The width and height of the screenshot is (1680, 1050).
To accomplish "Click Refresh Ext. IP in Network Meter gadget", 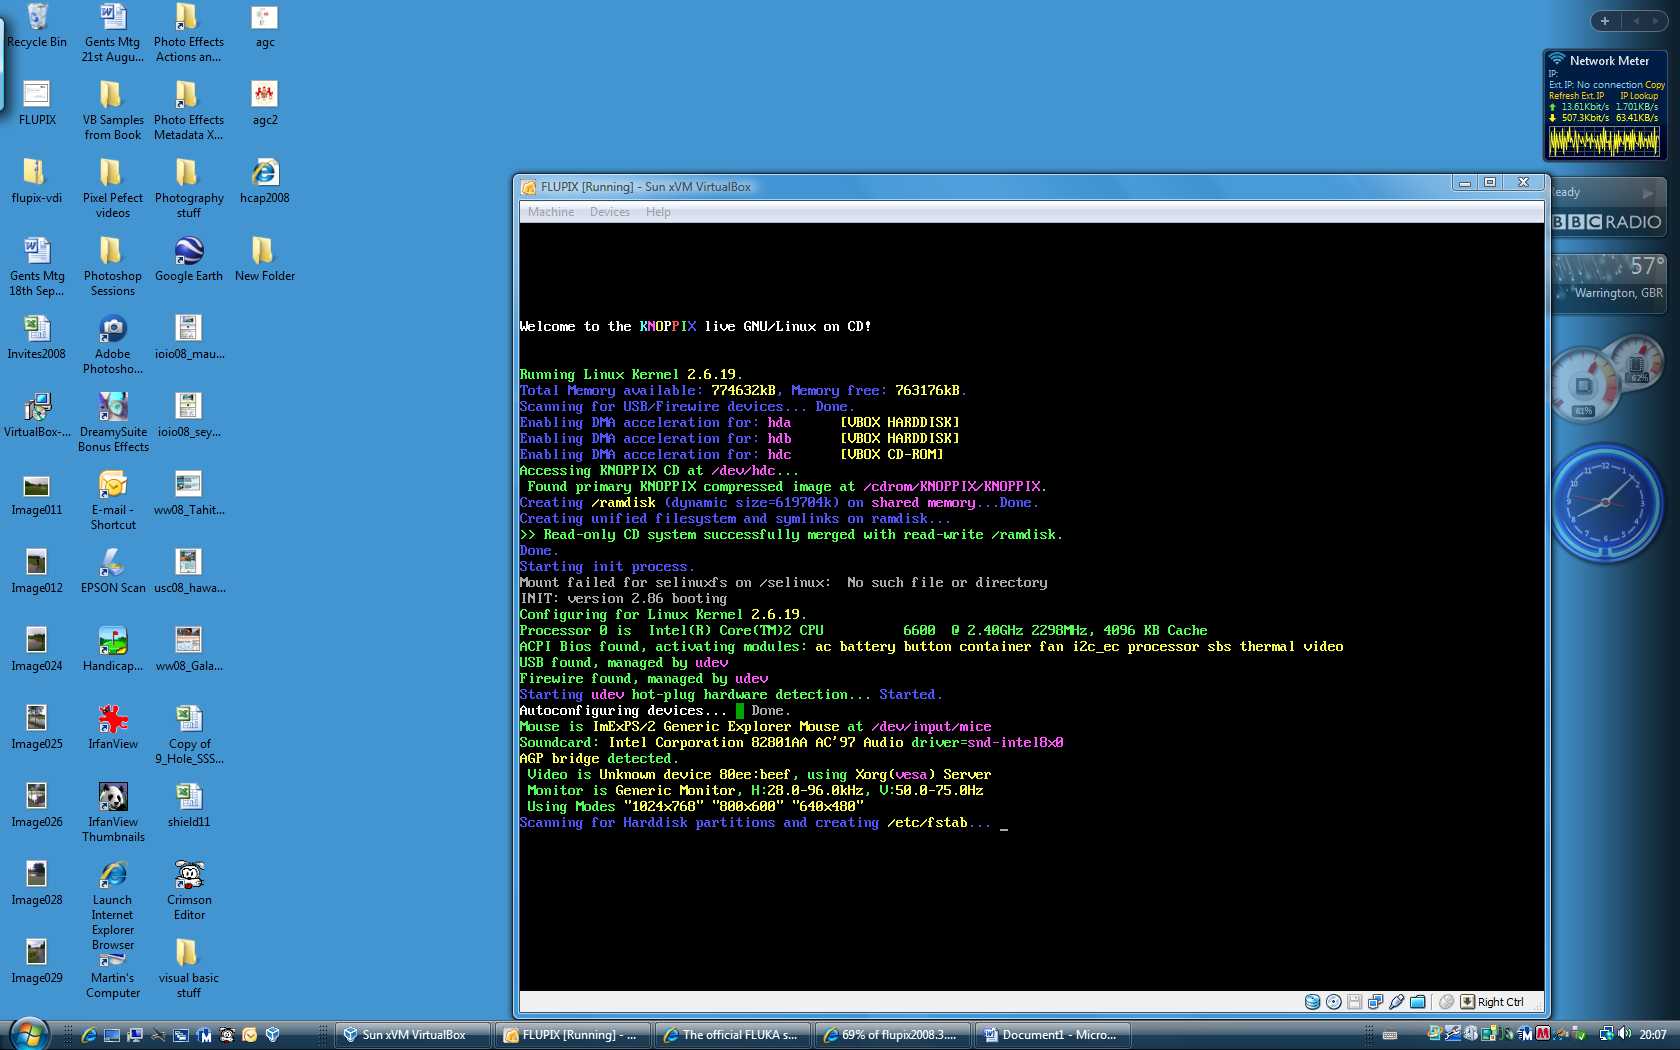I will (x=1576, y=96).
